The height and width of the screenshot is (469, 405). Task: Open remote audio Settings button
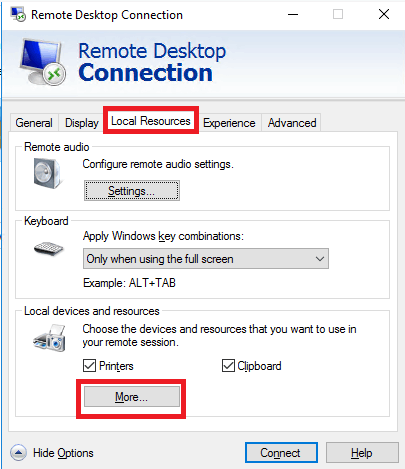point(132,191)
